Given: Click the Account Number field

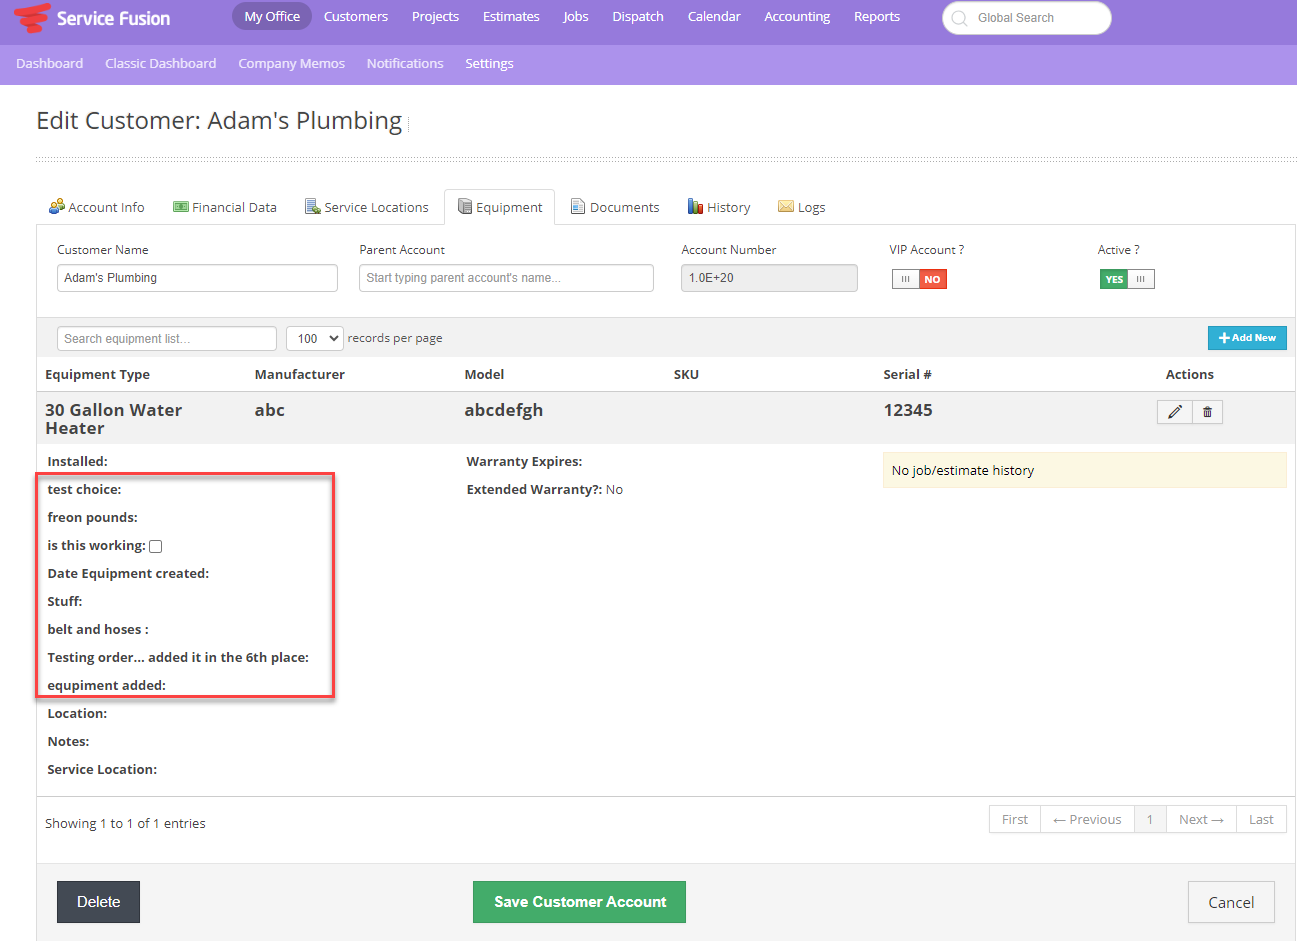Looking at the screenshot, I should (769, 278).
